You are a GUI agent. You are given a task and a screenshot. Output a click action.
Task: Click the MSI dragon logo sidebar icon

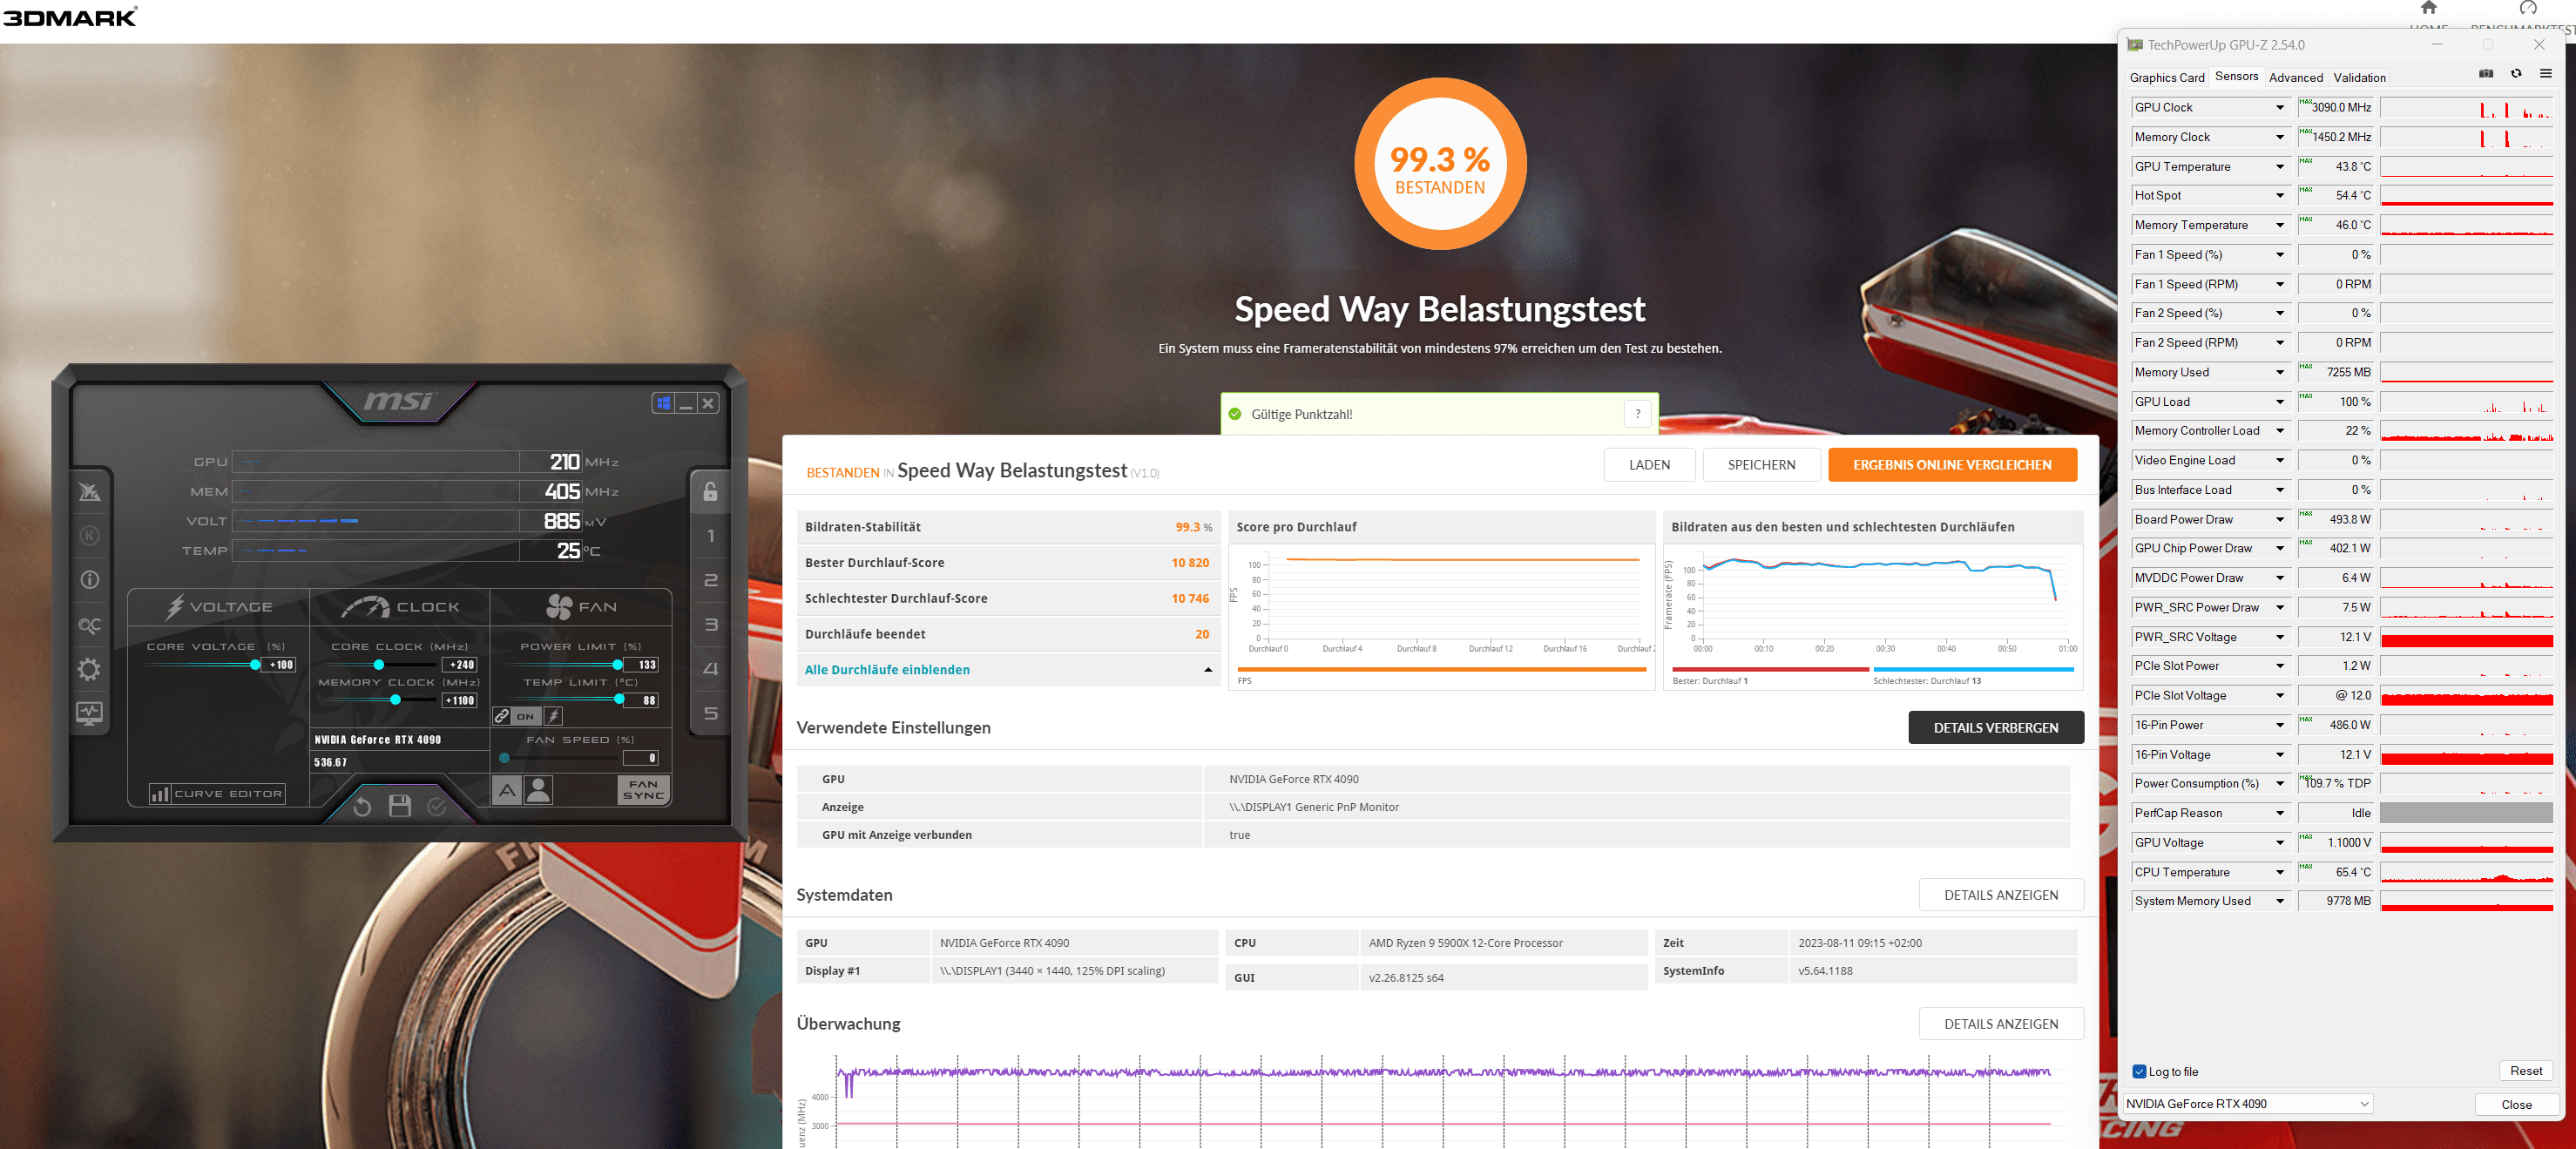click(x=89, y=491)
